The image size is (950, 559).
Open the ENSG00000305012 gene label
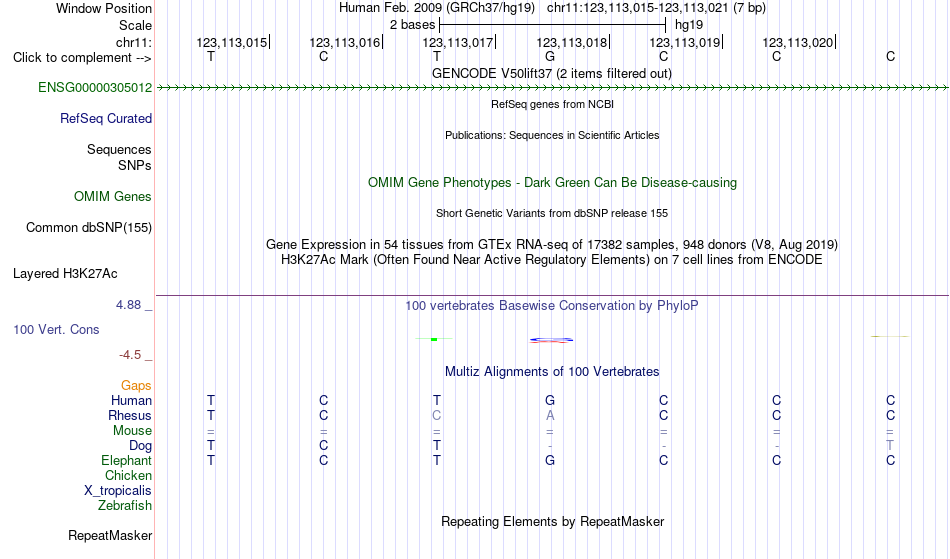point(95,88)
